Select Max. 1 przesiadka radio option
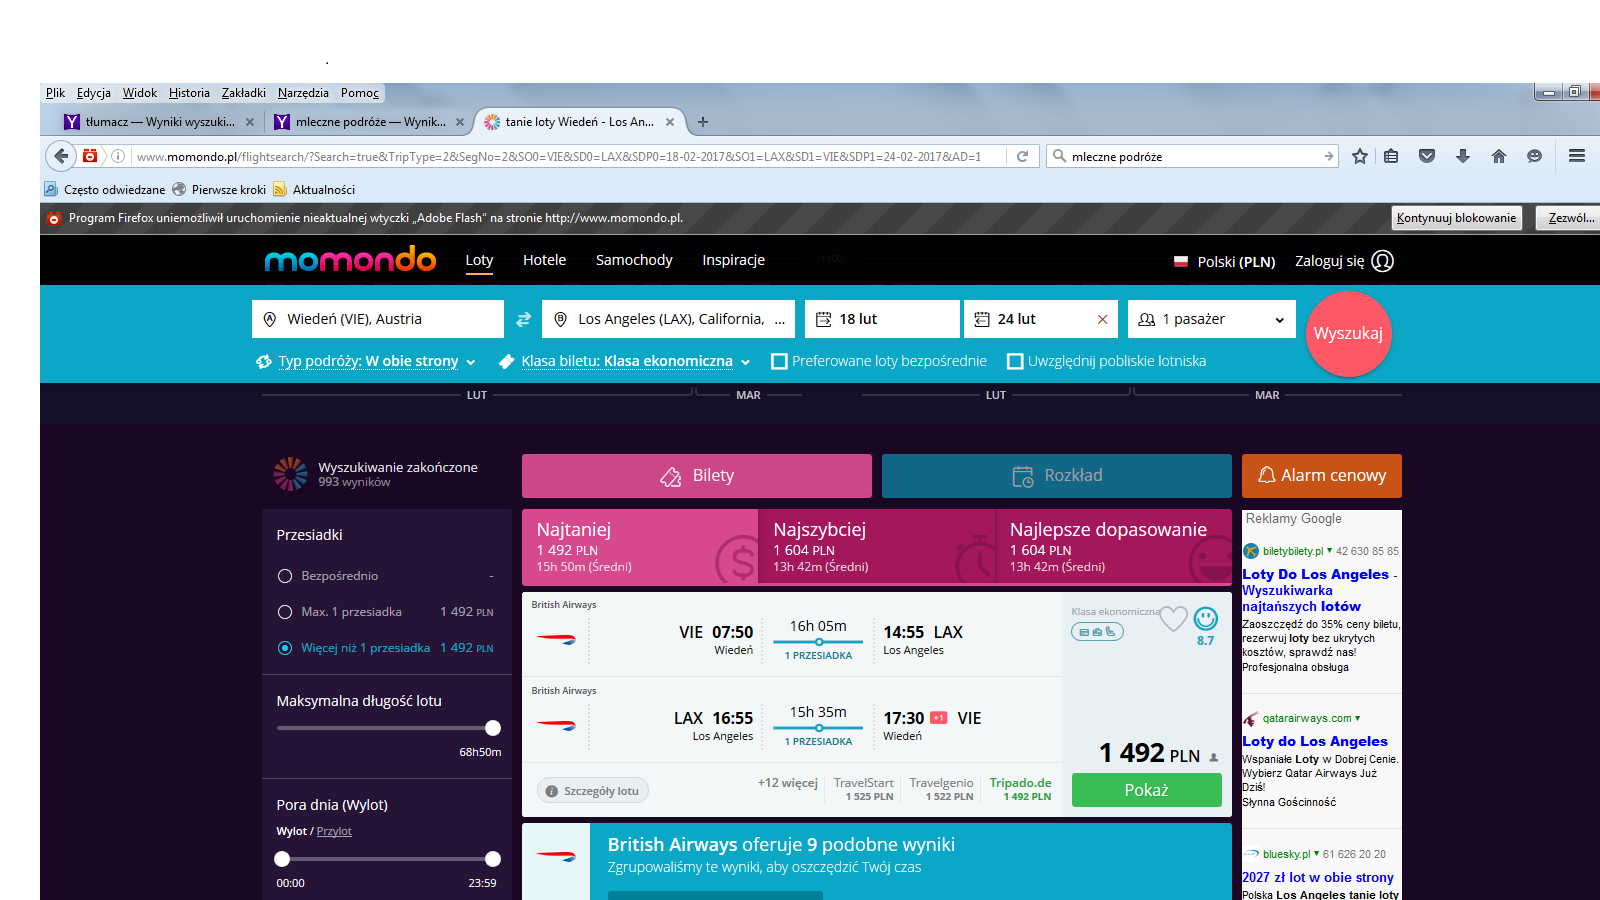 point(285,612)
